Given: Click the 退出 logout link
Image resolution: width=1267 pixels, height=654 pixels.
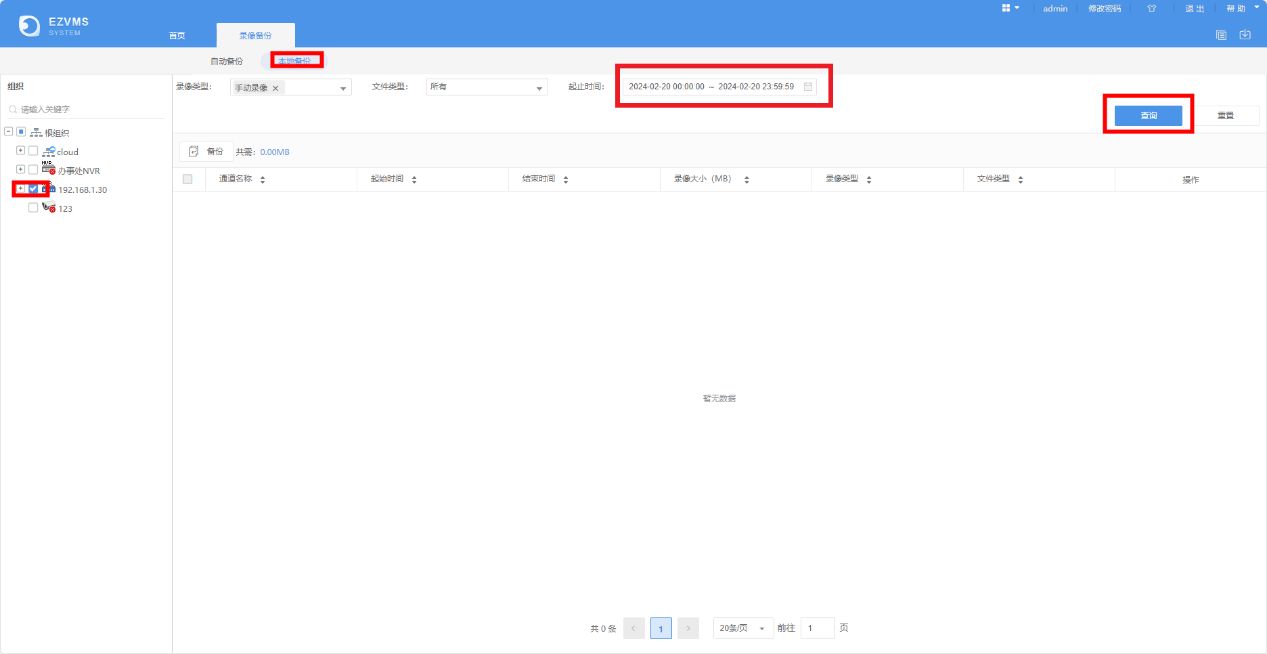Looking at the screenshot, I should pyautogui.click(x=1195, y=8).
